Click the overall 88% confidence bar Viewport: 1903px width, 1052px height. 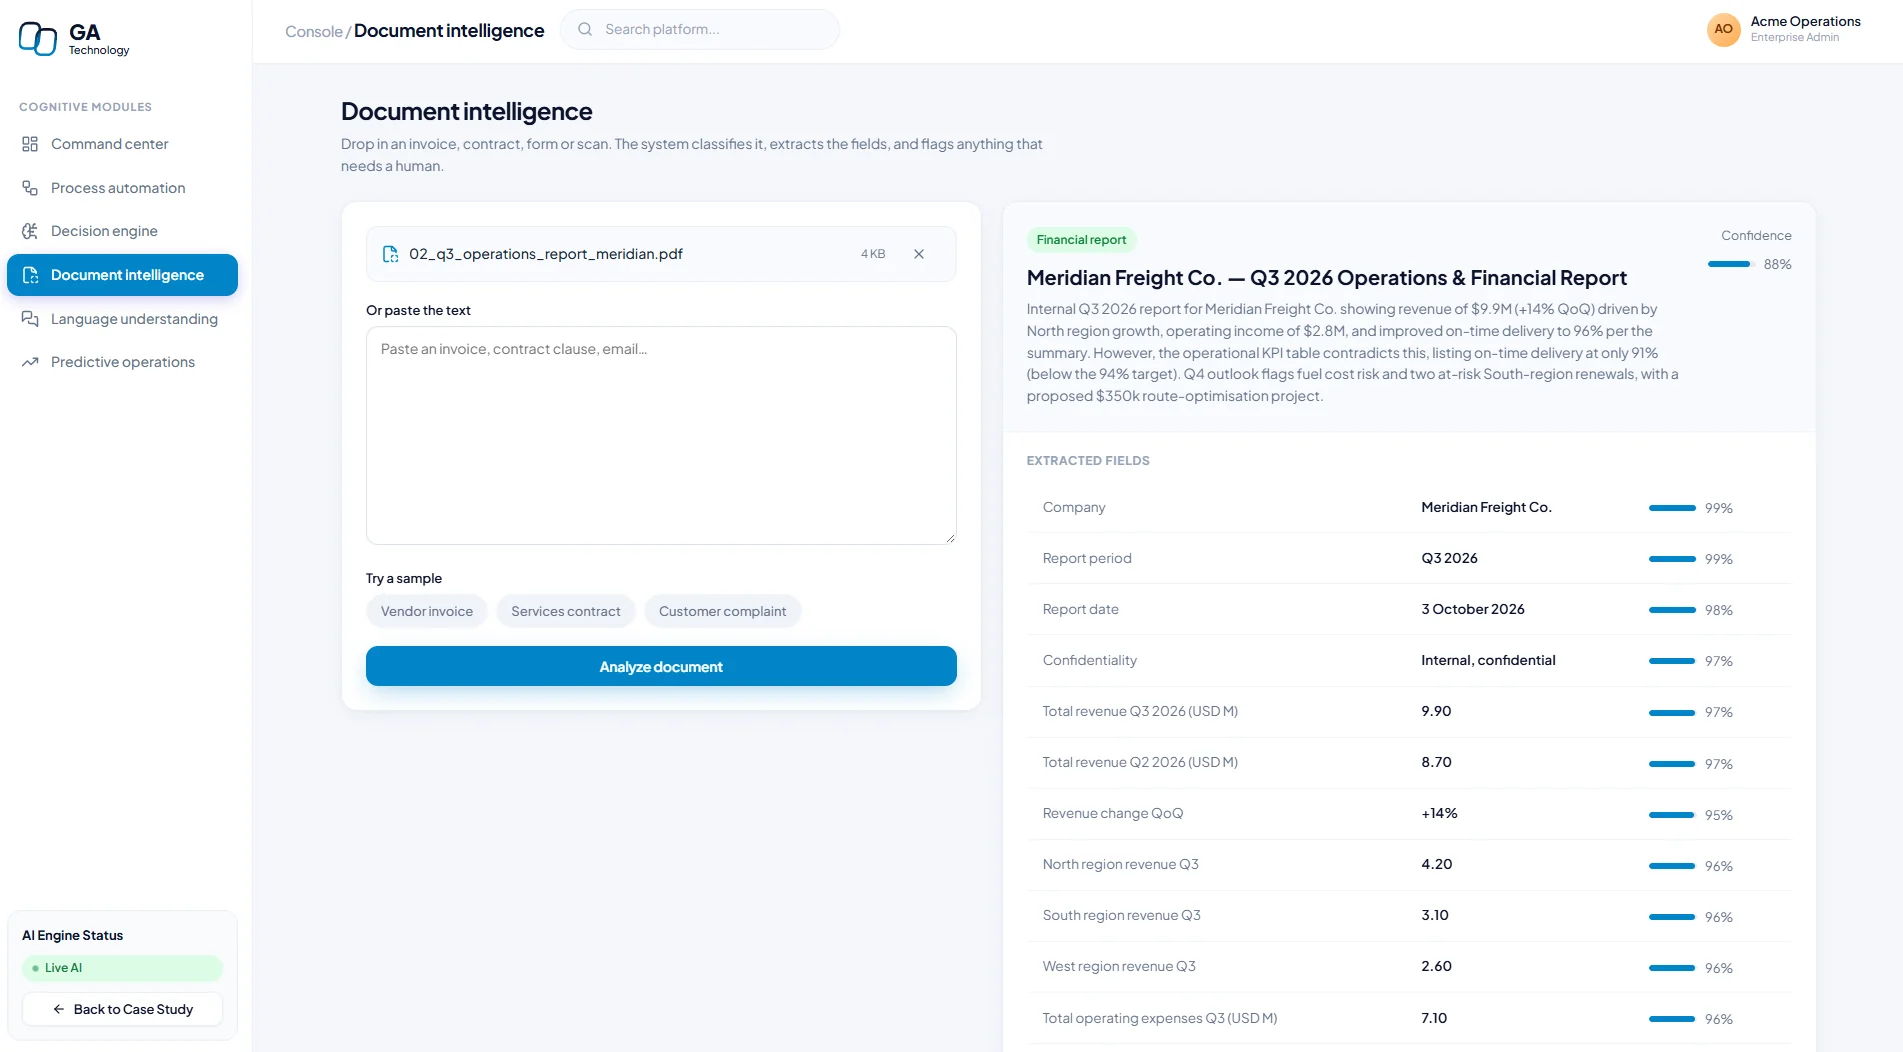(1731, 264)
